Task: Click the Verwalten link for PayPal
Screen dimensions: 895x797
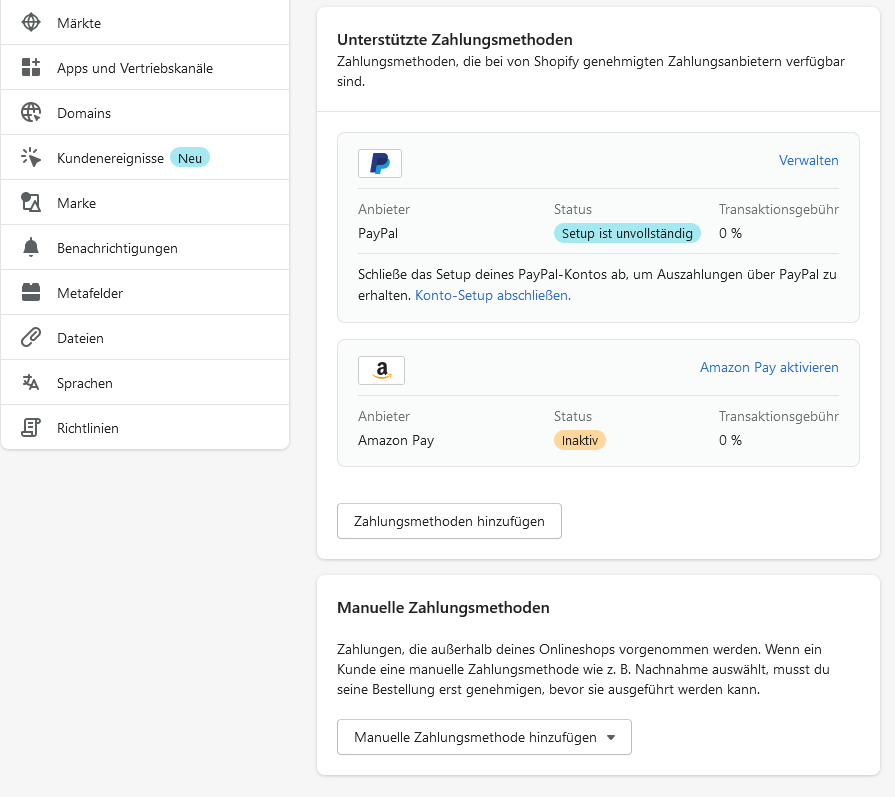Action: click(808, 160)
